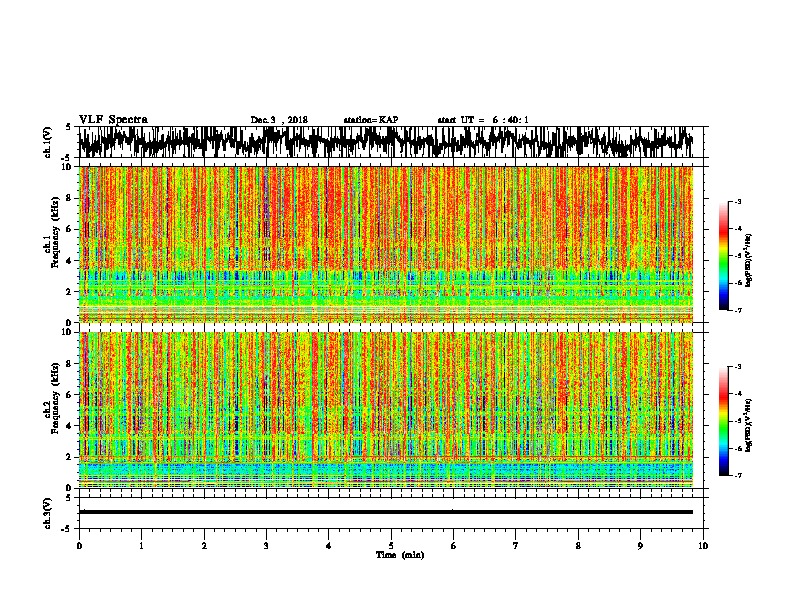Click the ch.2 spectrogram "6" kHz tick label
Screen dimensions: 792x612
pyautogui.click(x=69, y=395)
